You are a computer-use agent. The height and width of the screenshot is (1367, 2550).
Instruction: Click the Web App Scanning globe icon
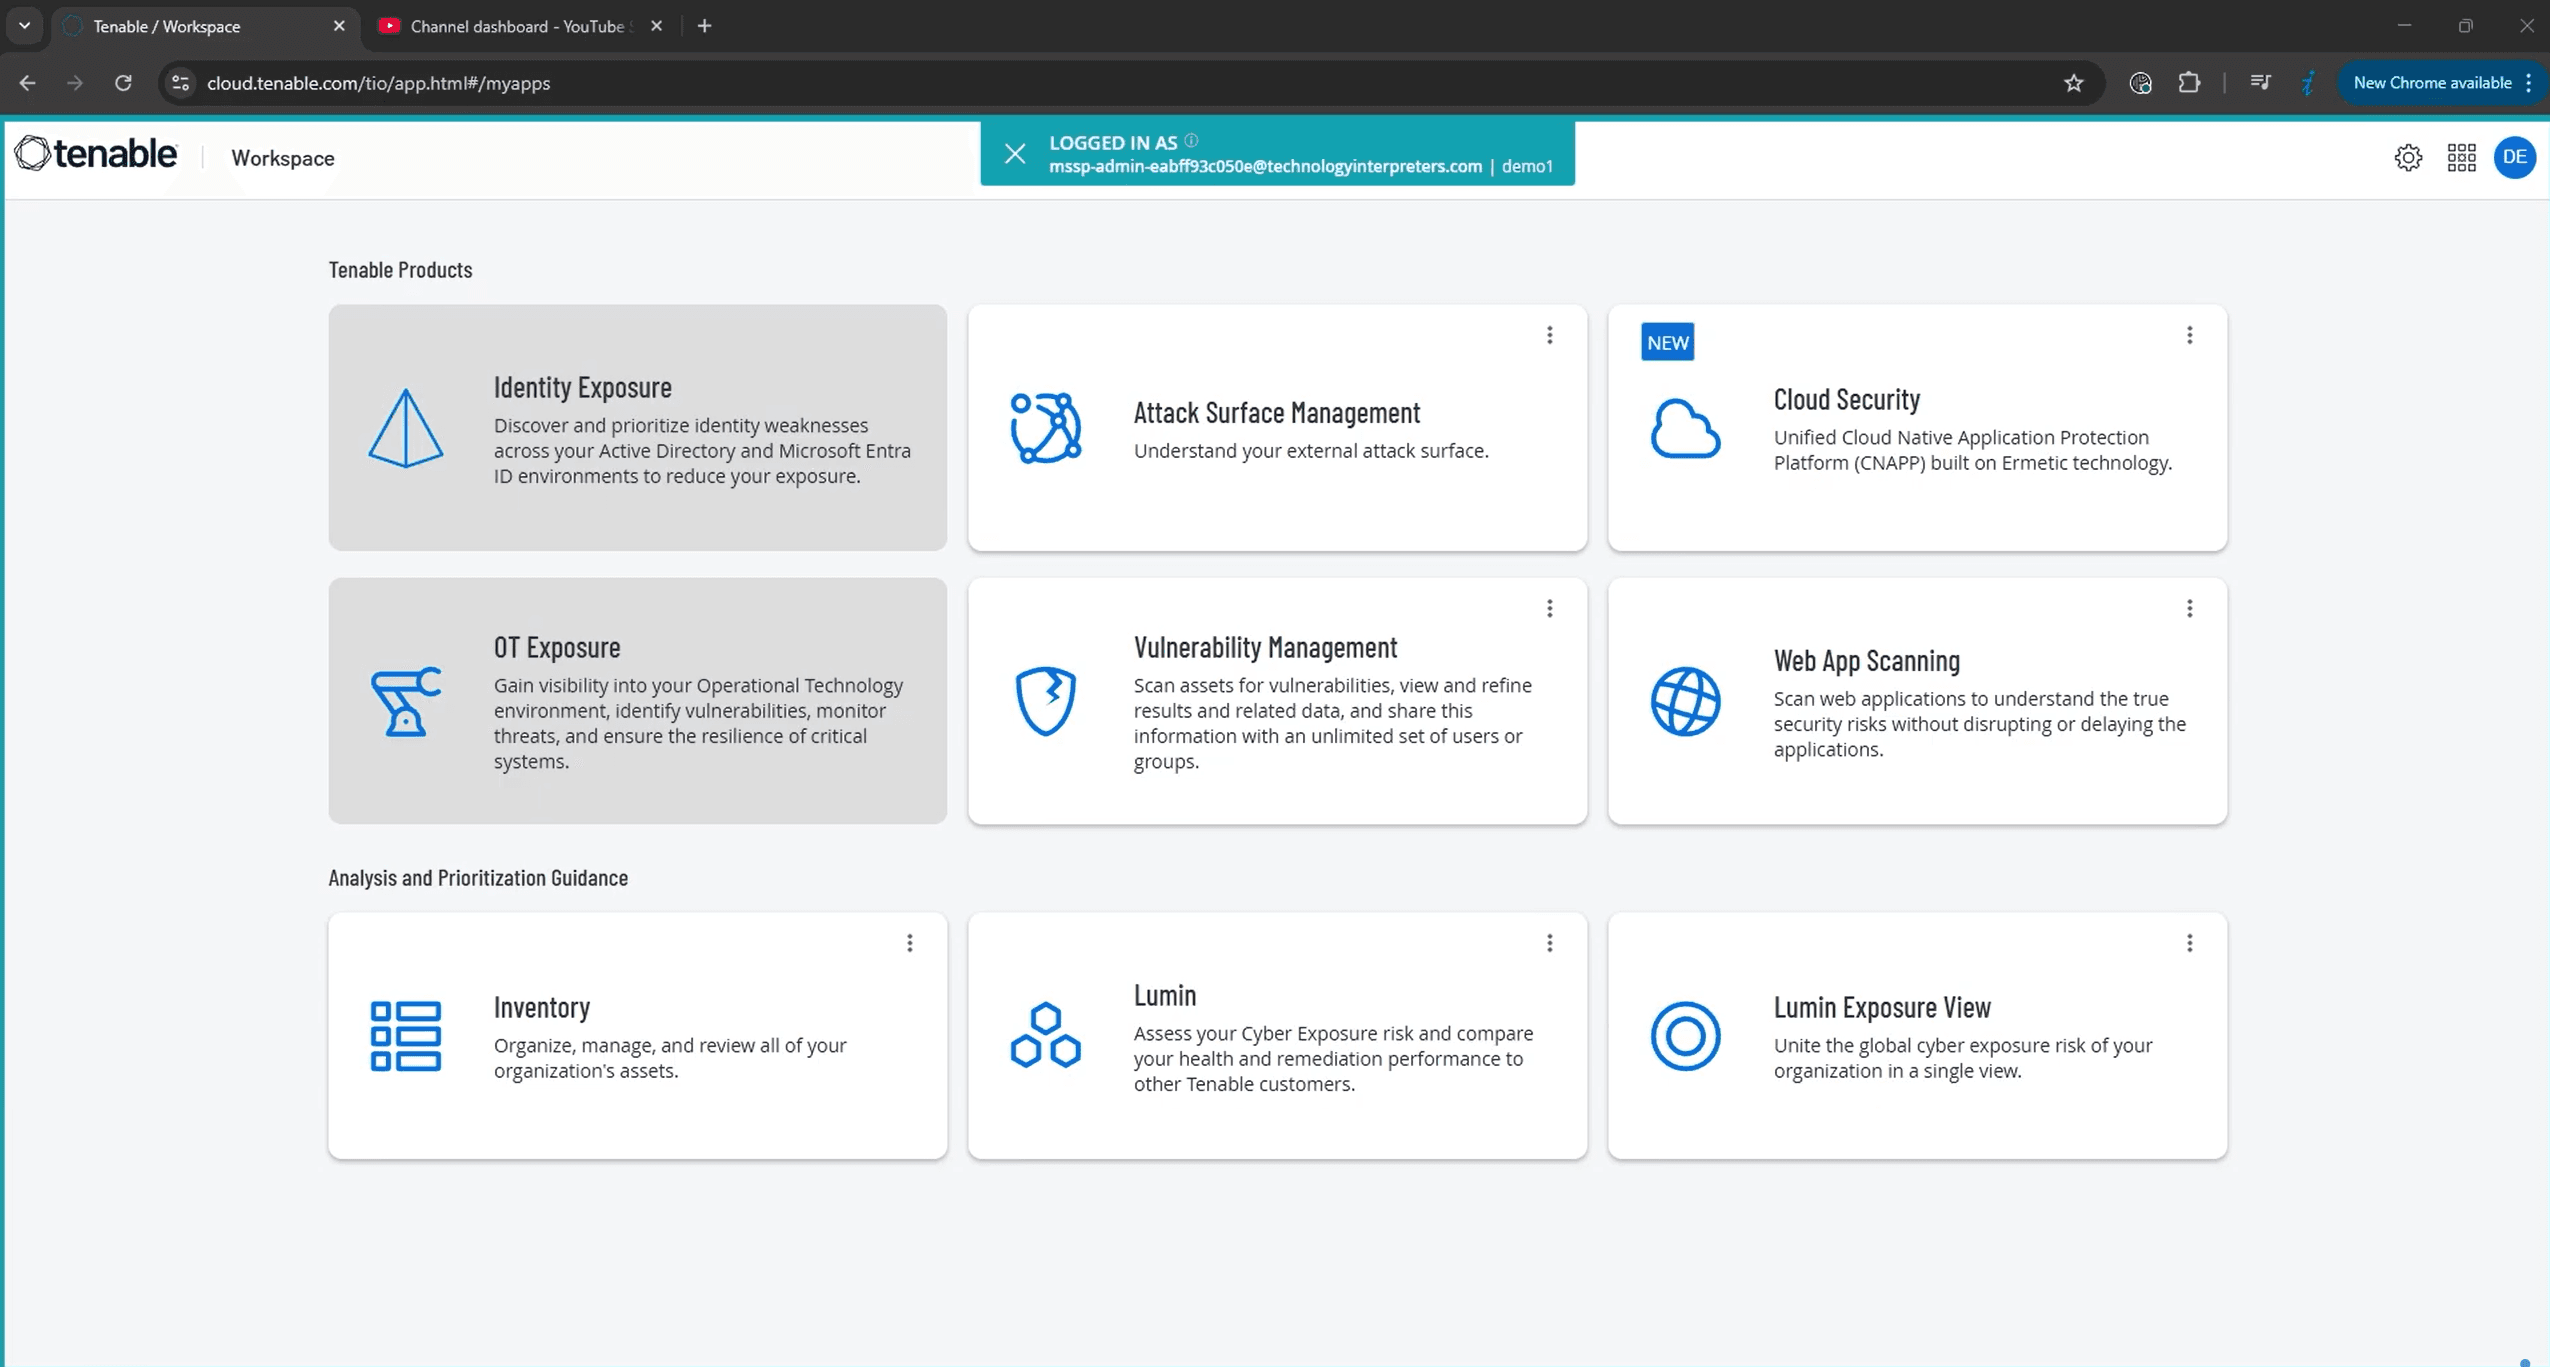1685,701
